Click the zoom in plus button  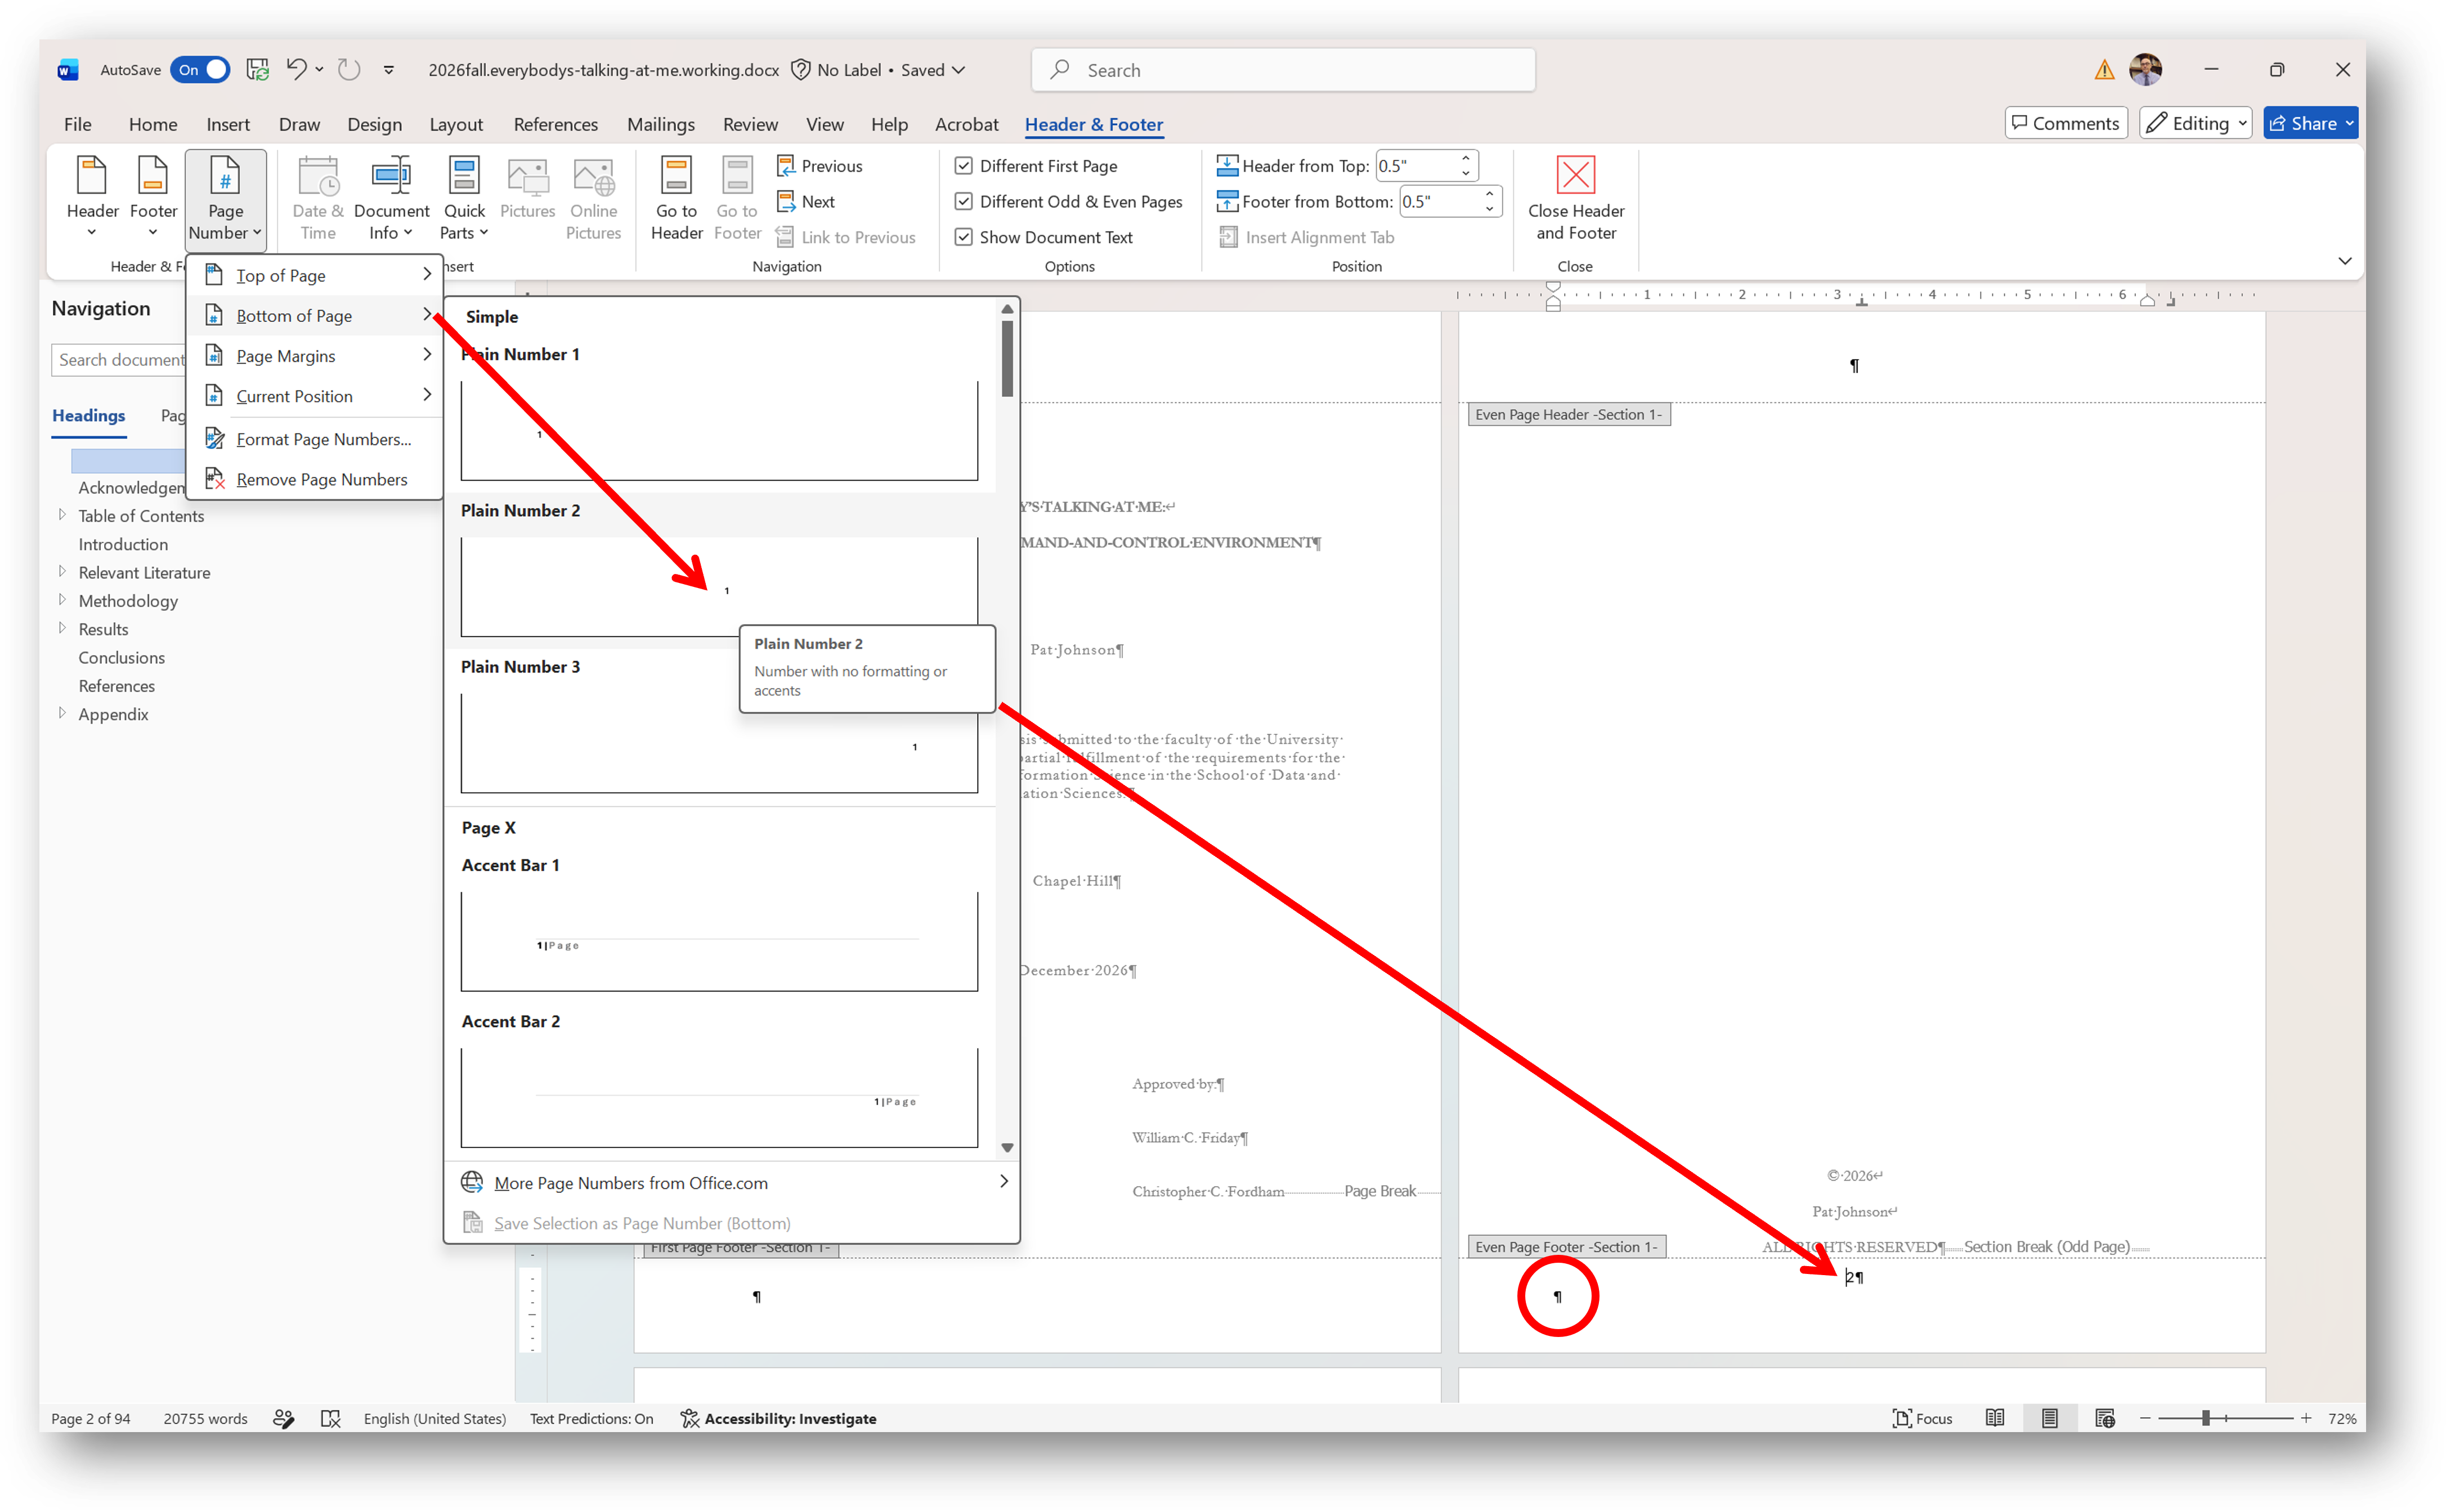tap(2306, 1418)
